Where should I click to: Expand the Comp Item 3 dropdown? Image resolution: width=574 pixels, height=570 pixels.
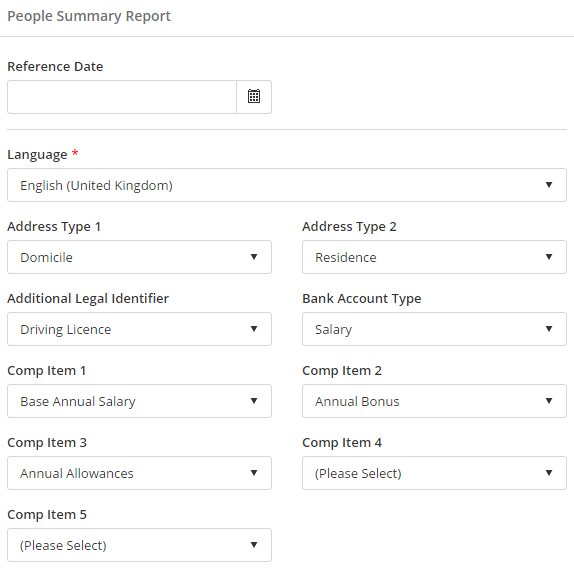pos(139,473)
